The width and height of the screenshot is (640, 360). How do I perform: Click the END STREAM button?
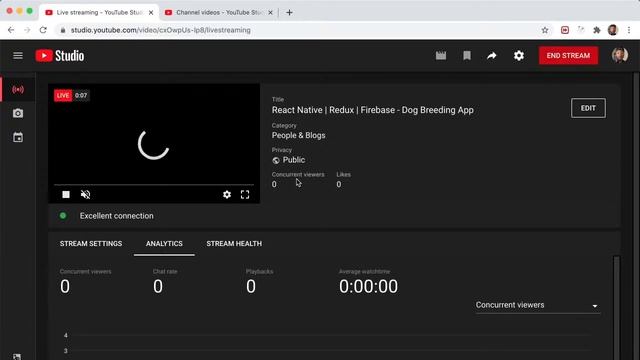pos(568,56)
